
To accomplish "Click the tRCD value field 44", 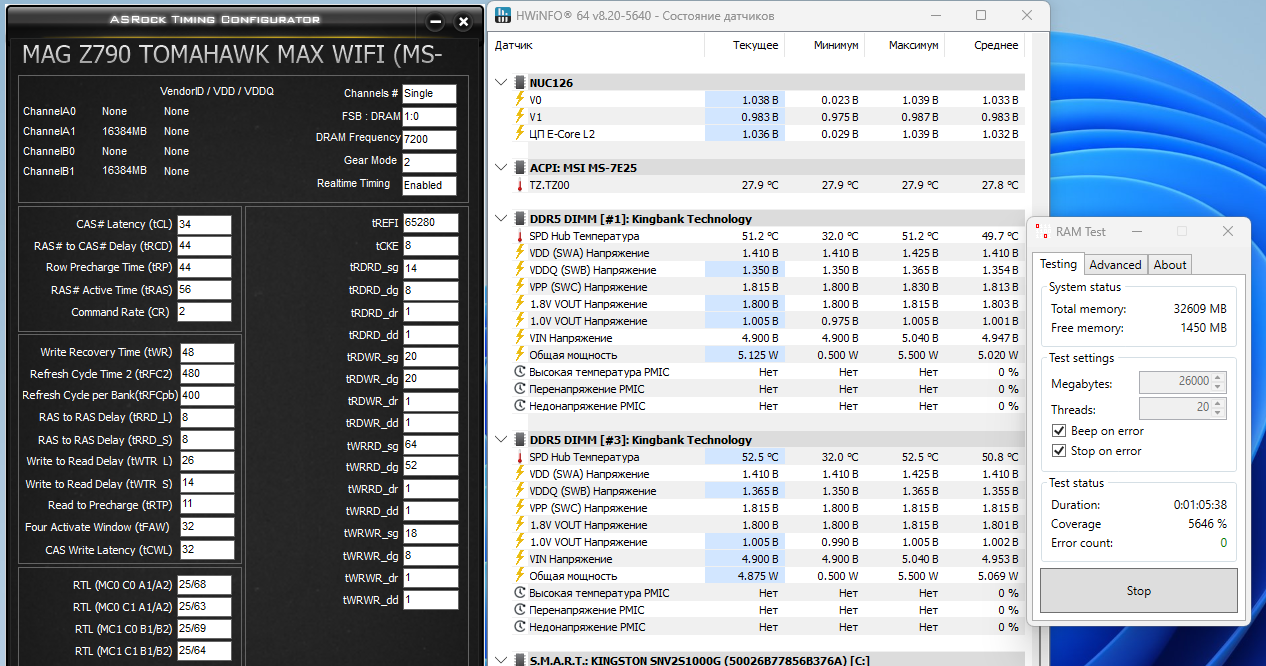I will click(x=204, y=246).
